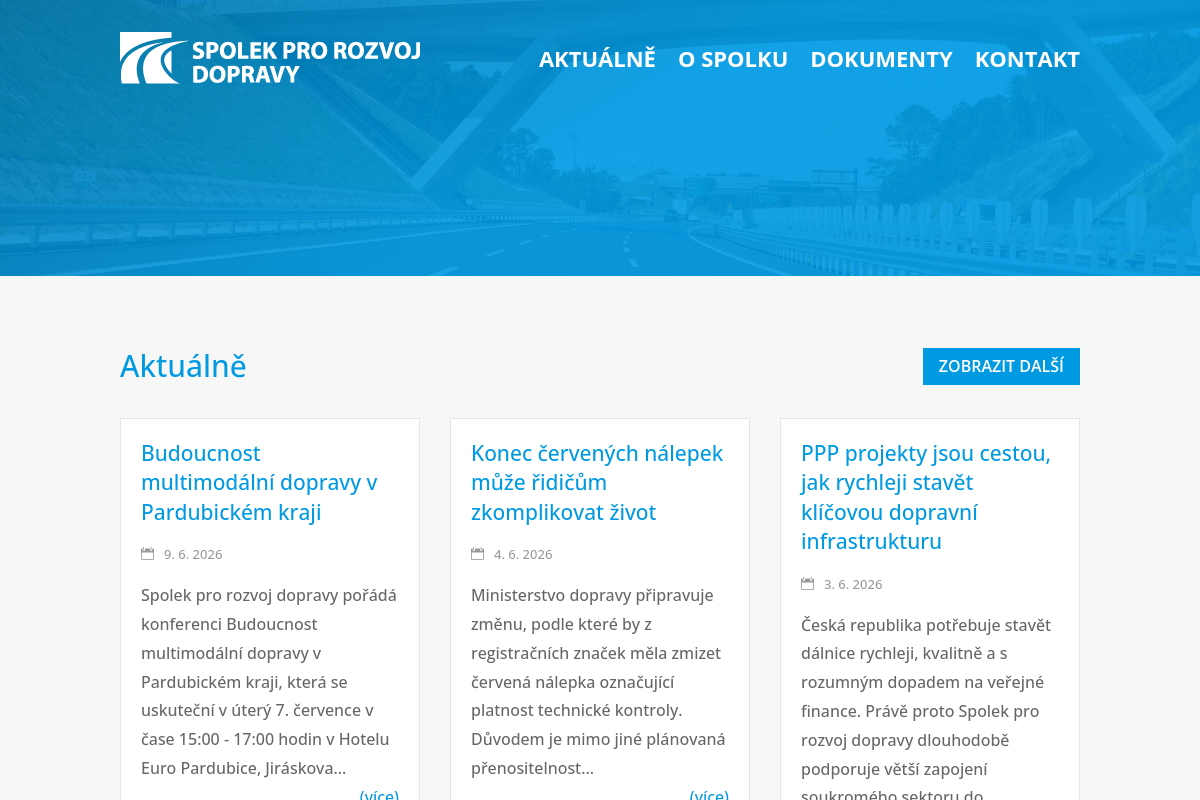This screenshot has height=800, width=1200.
Task: Click the více link under the Pardubický kraj article
Action: tap(379, 794)
